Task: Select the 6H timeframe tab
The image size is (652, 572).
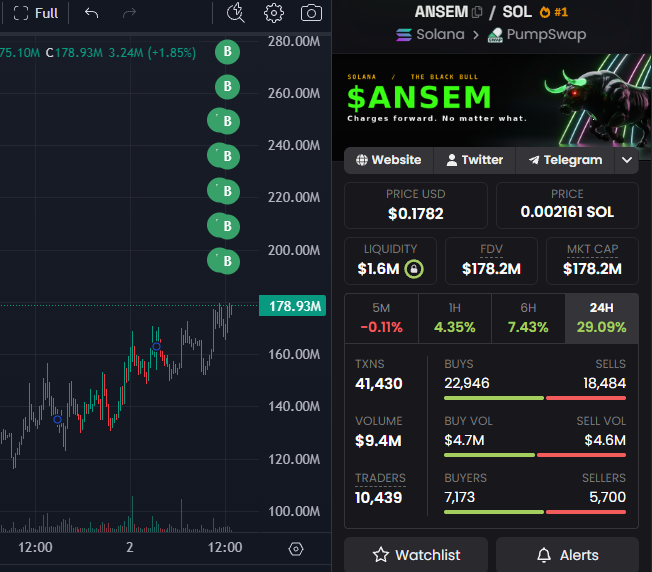Action: [528, 318]
